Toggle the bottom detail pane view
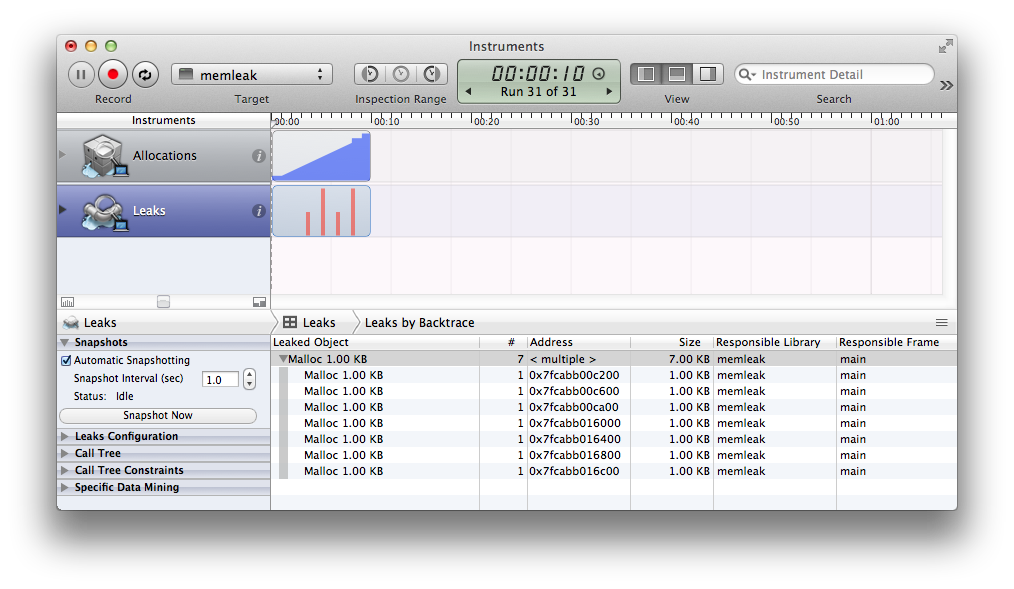1014x589 pixels. point(676,74)
